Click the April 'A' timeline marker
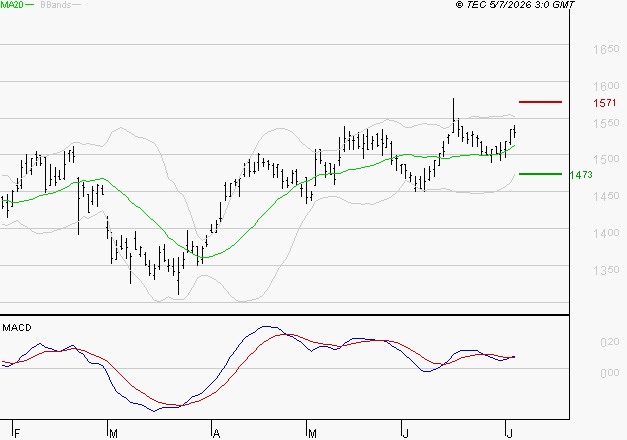 click(x=216, y=434)
